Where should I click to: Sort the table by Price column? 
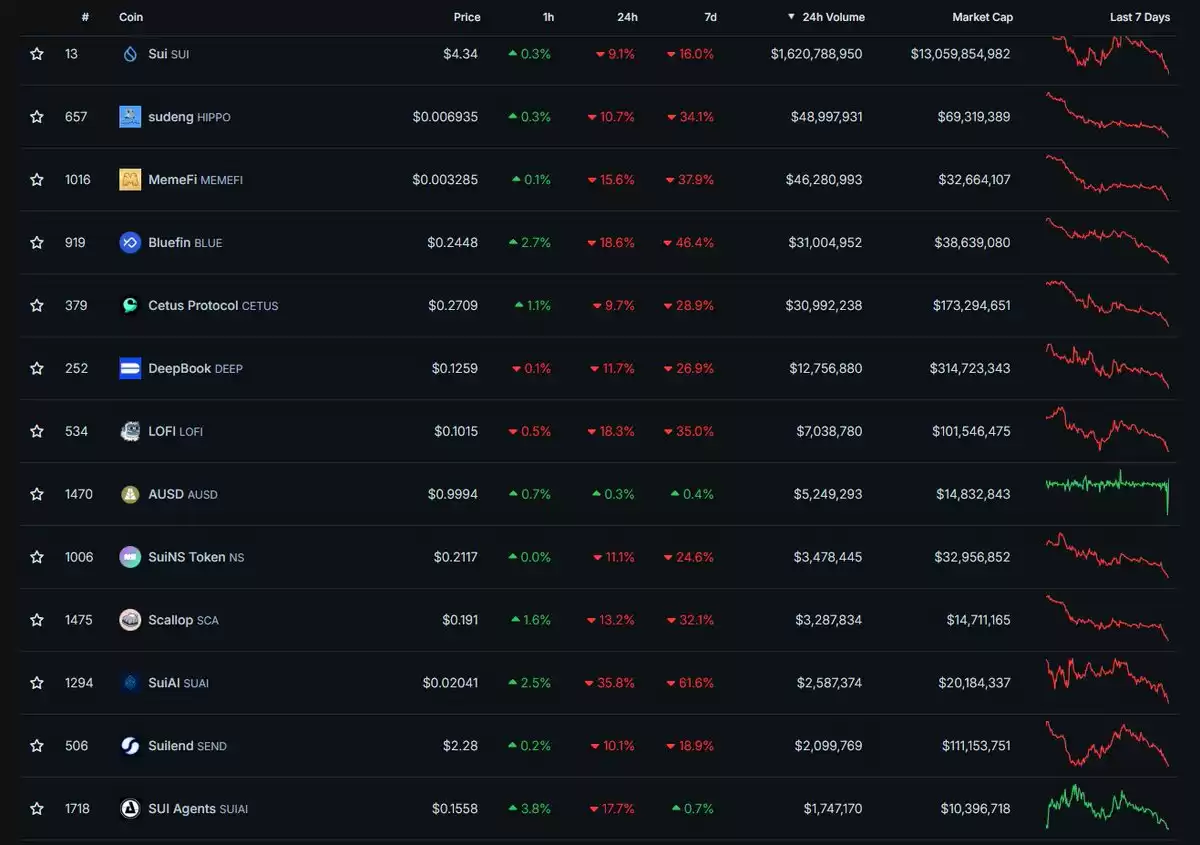(x=467, y=17)
